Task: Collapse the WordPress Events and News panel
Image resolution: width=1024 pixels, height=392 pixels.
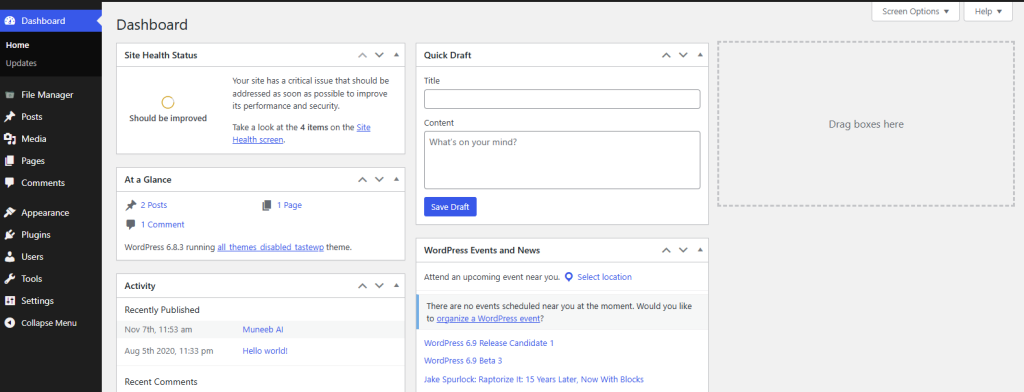Action: (700, 250)
